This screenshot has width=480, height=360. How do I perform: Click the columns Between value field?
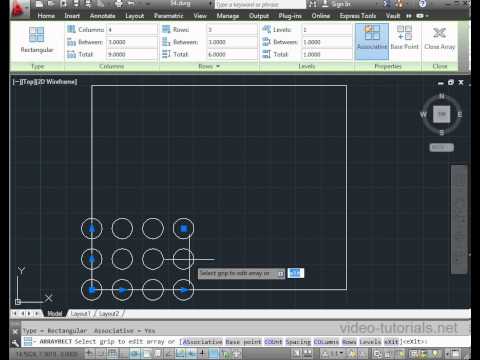point(131,42)
